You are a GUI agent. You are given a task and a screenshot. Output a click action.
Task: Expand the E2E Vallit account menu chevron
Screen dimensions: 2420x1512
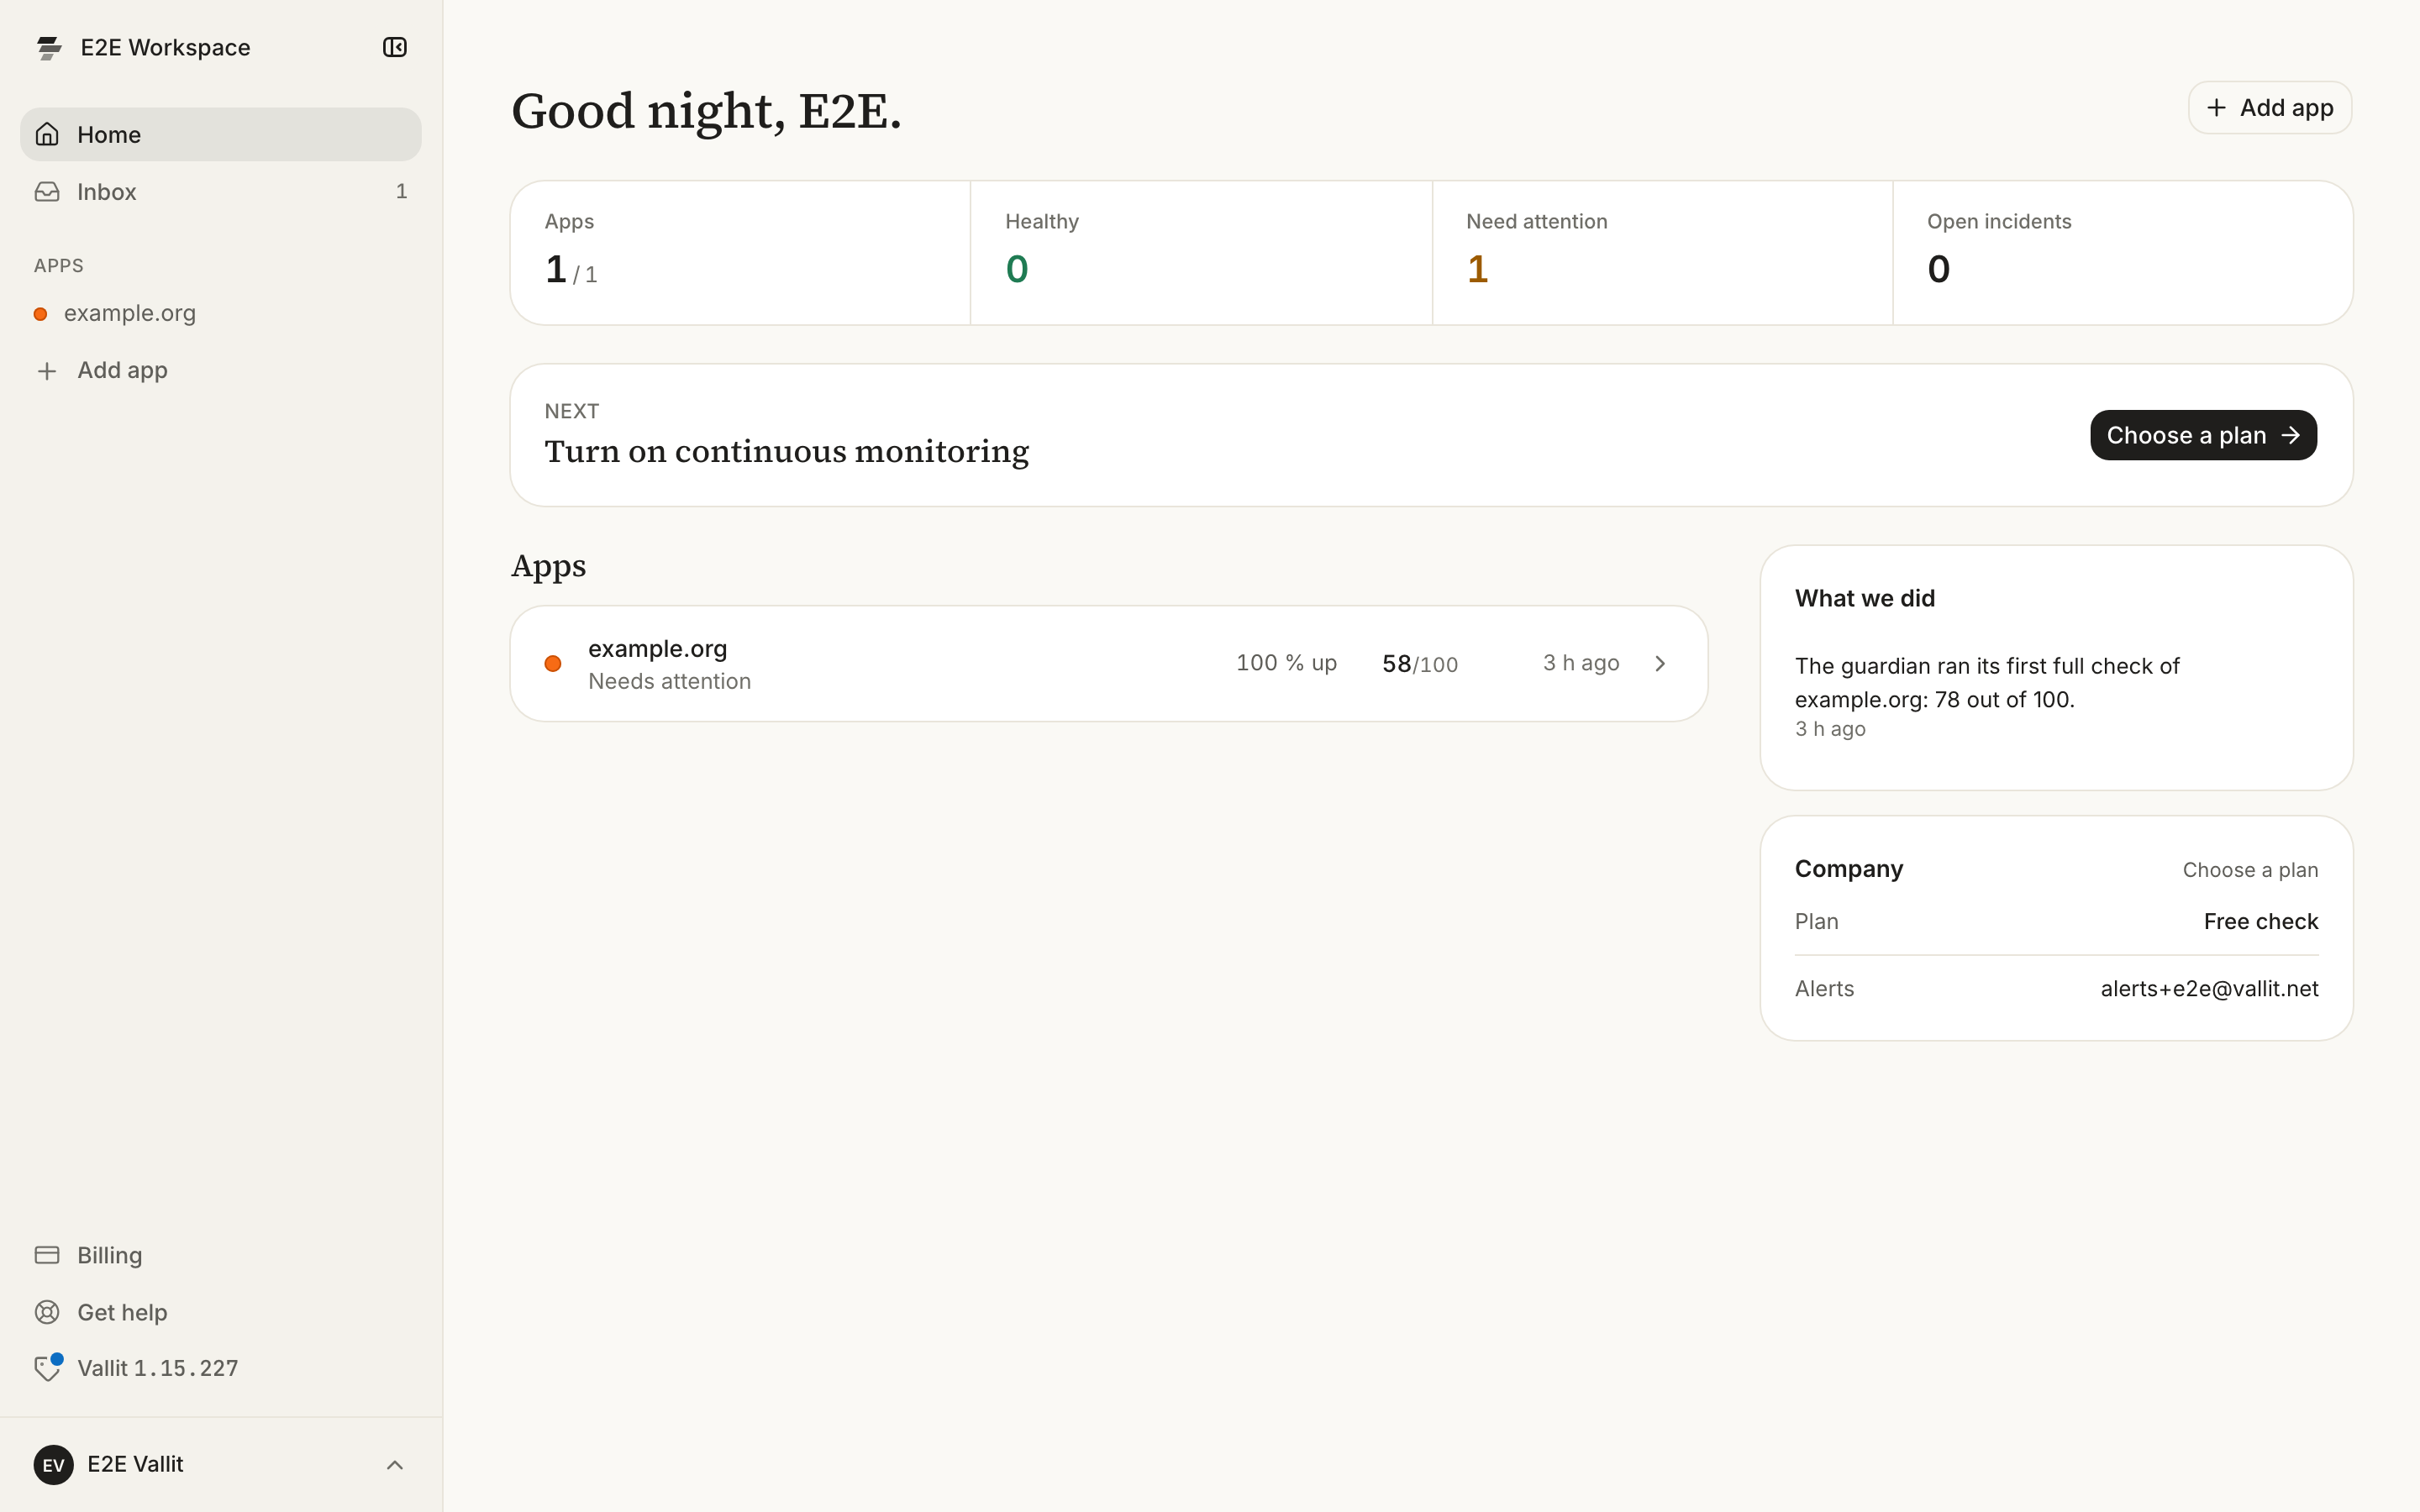pos(395,1465)
